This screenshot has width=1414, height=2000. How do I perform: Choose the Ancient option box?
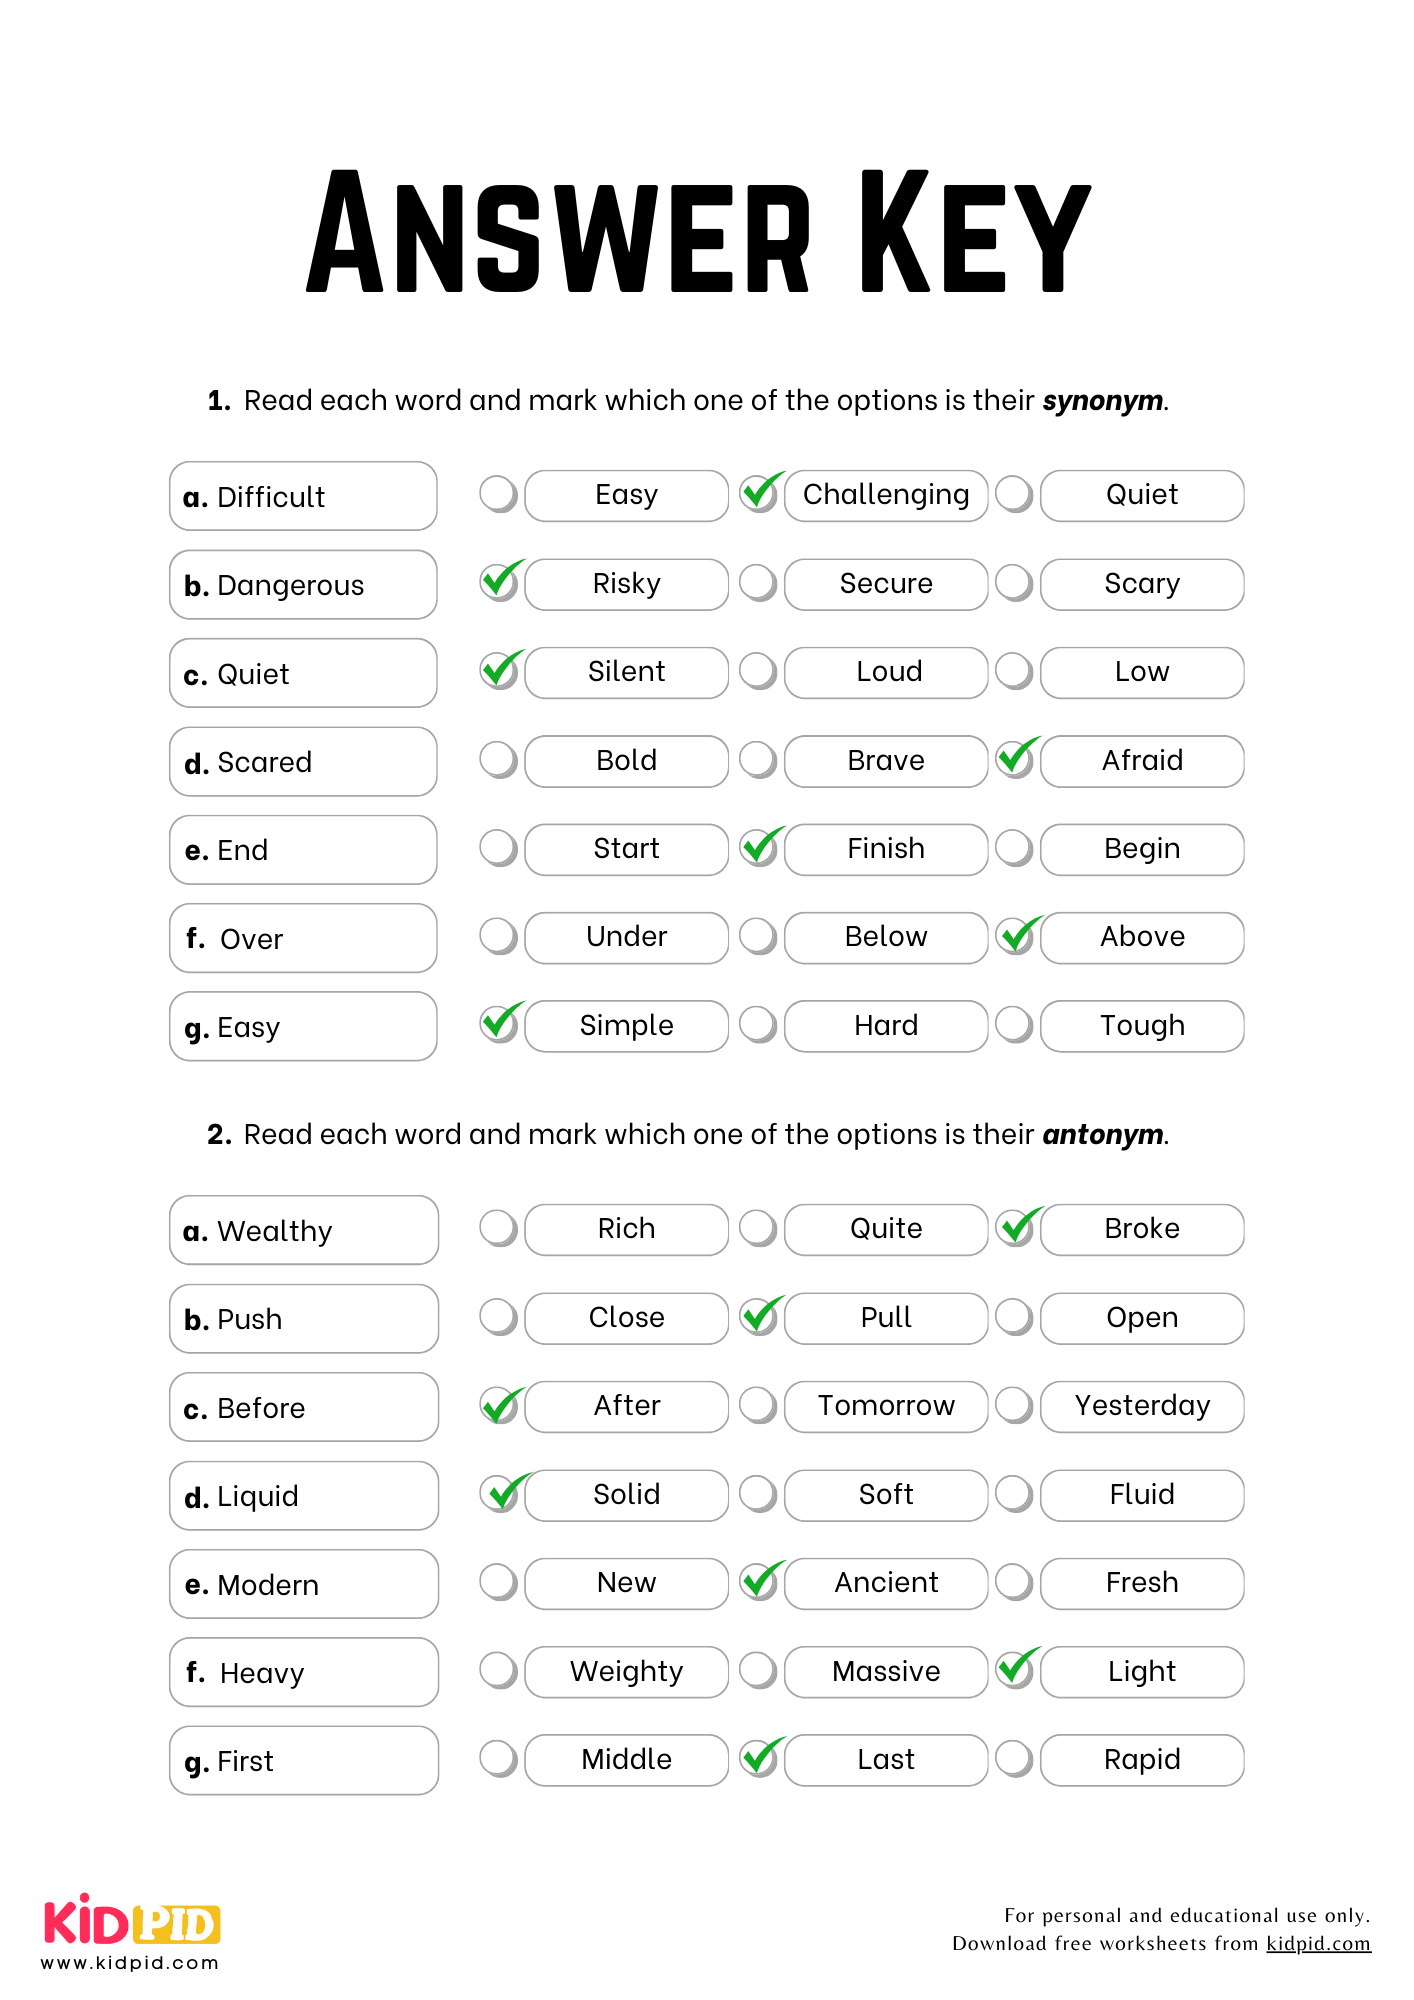886,1583
